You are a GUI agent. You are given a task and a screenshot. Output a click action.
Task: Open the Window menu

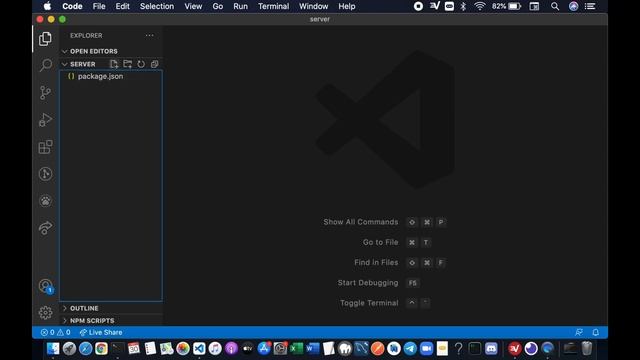313,6
